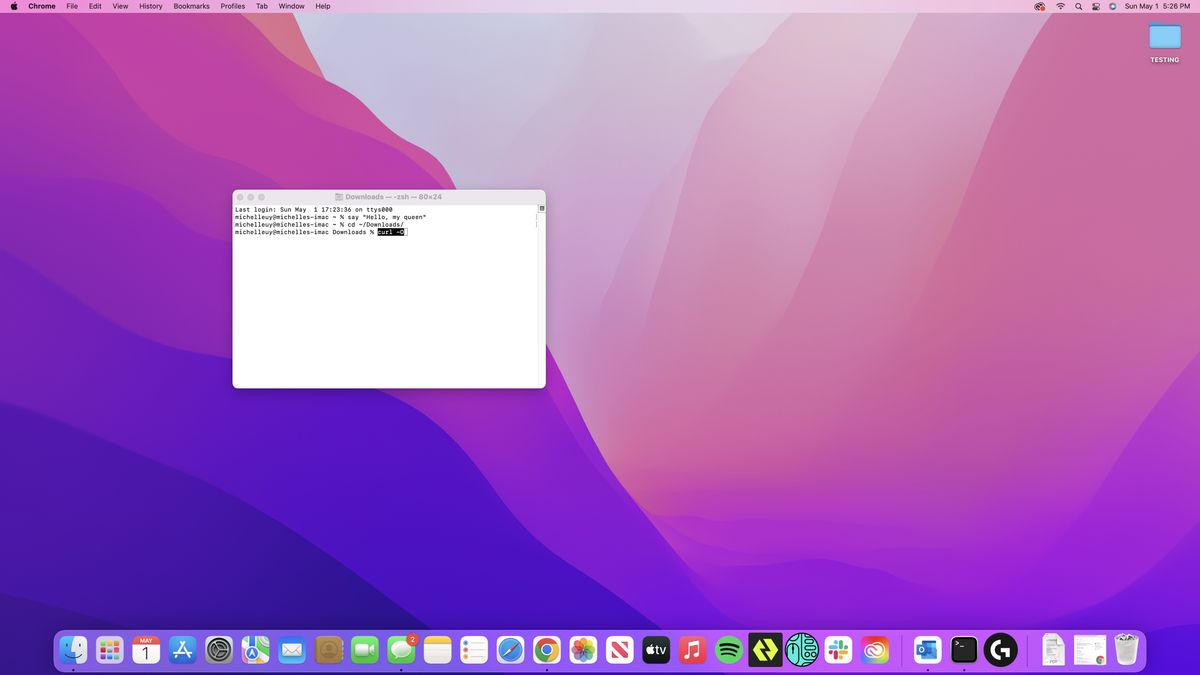Open the teal brain app in the Dock

point(802,650)
